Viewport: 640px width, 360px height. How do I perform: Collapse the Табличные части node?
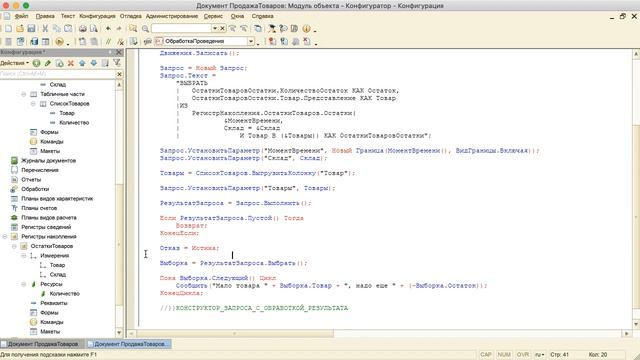pyautogui.click(x=24, y=94)
